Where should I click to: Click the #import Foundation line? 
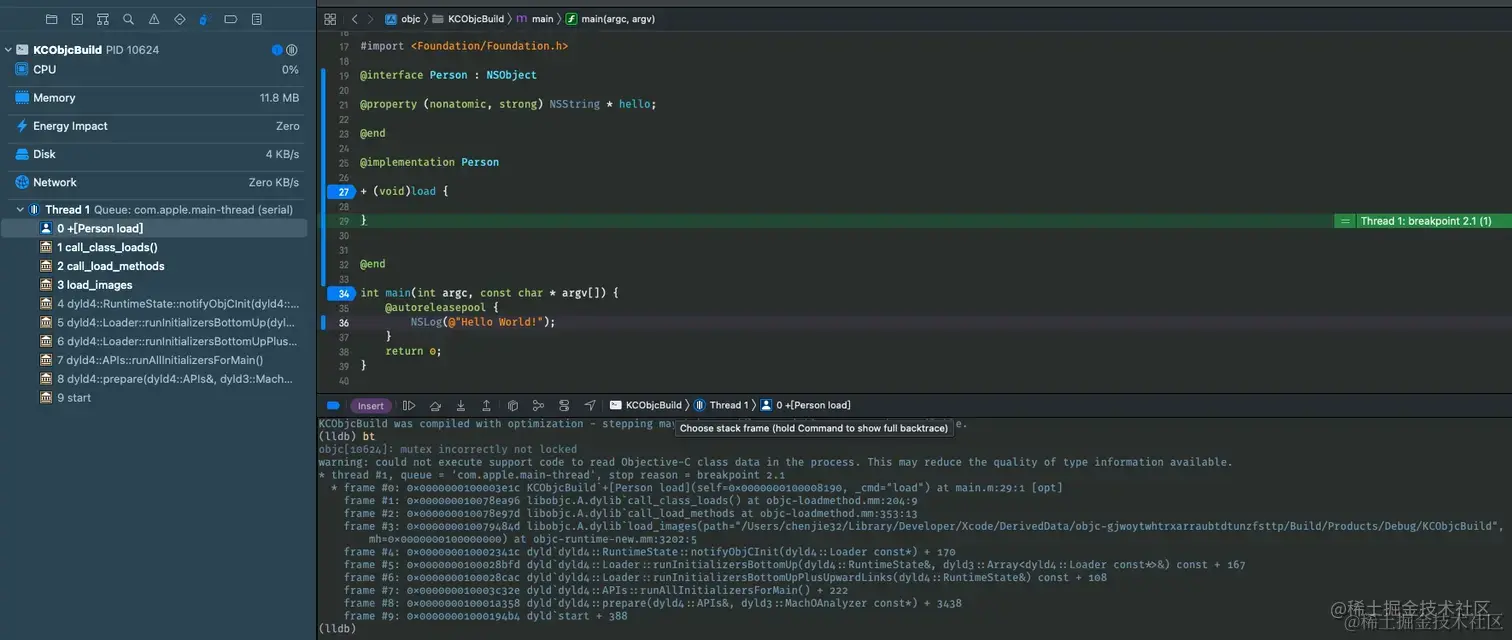(464, 46)
